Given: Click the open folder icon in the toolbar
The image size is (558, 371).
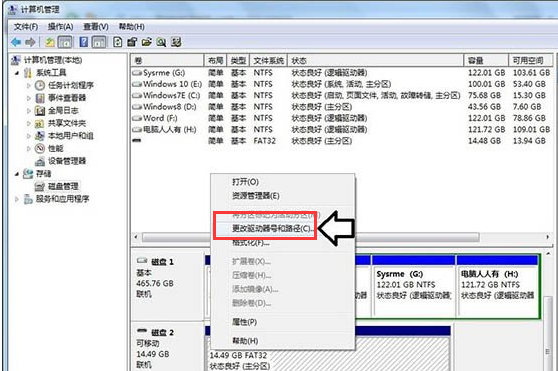Looking at the screenshot, I should pos(147,42).
